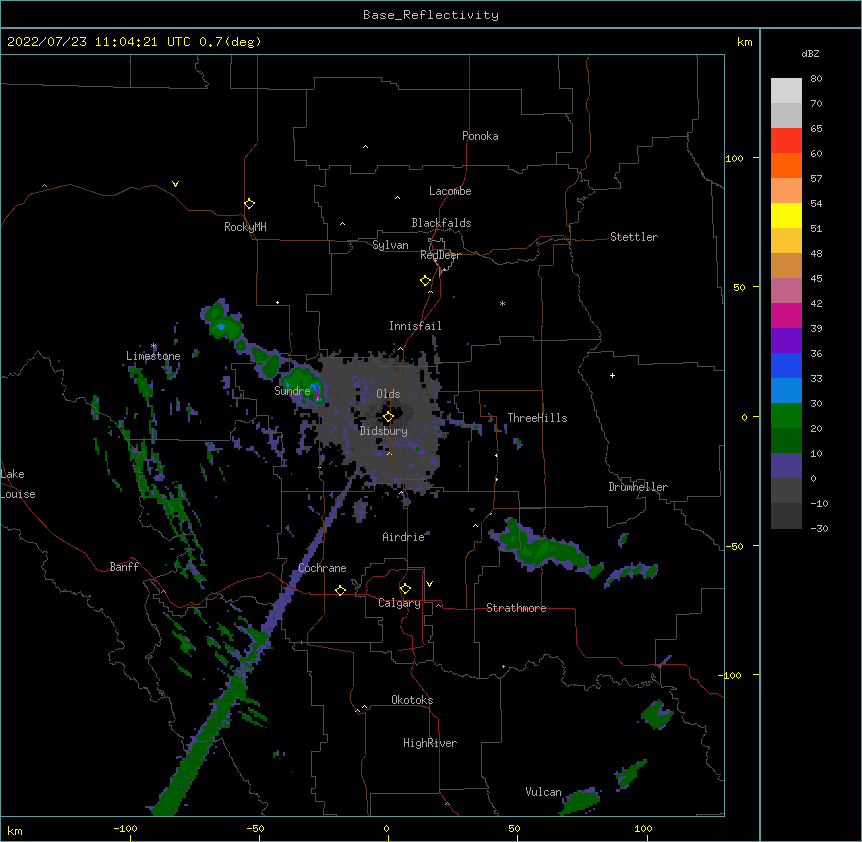Click the Vulcan town label

[543, 792]
